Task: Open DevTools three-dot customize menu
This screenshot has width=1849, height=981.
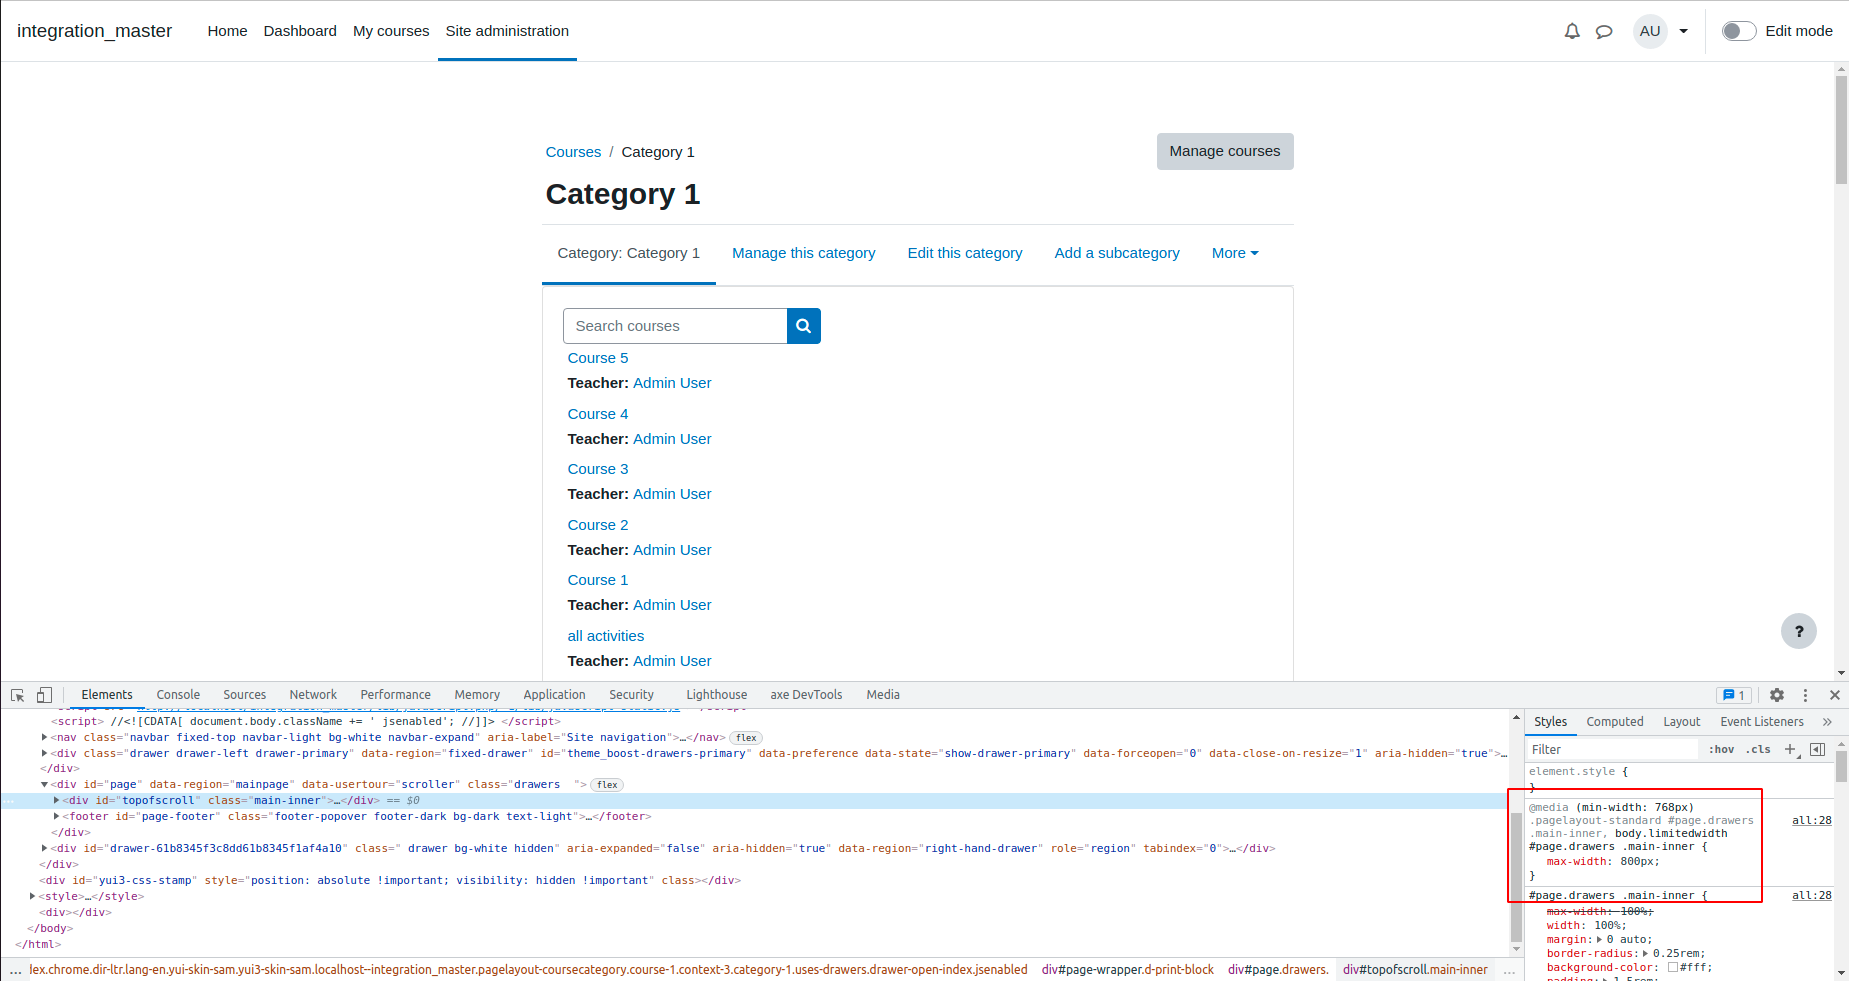Action: [x=1805, y=695]
